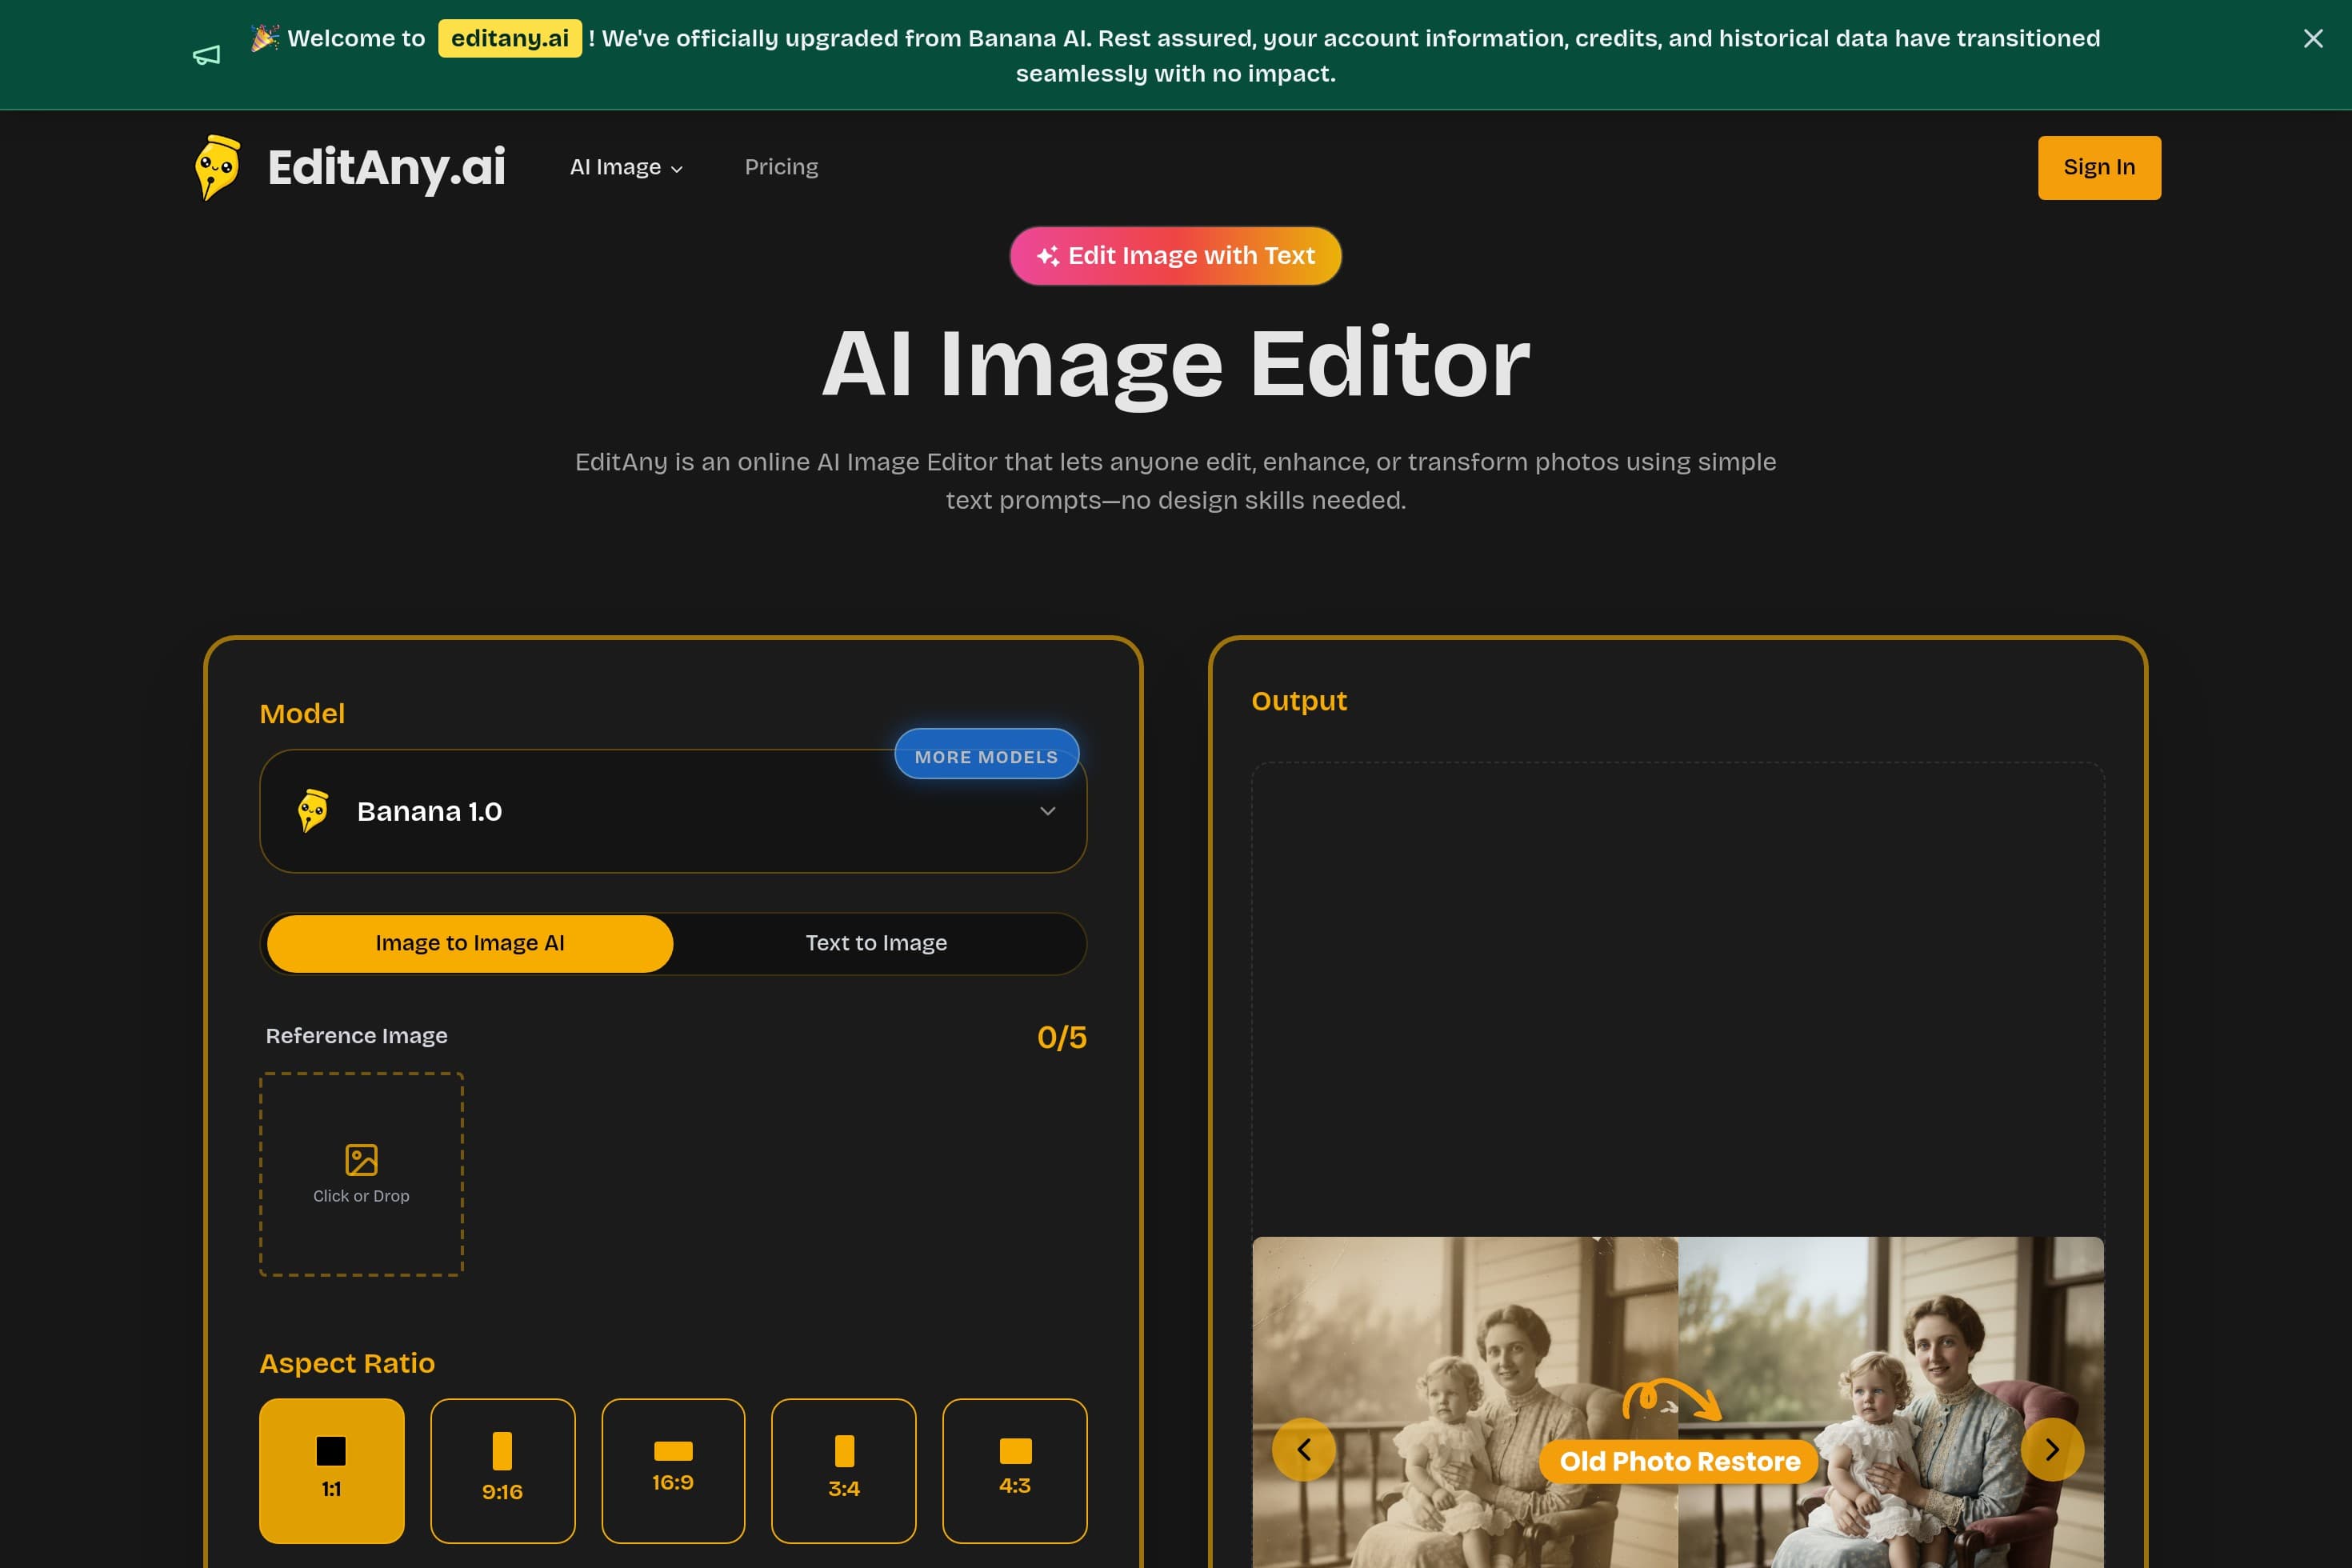Click the model dropdown chevron arrow

[x=1047, y=811]
